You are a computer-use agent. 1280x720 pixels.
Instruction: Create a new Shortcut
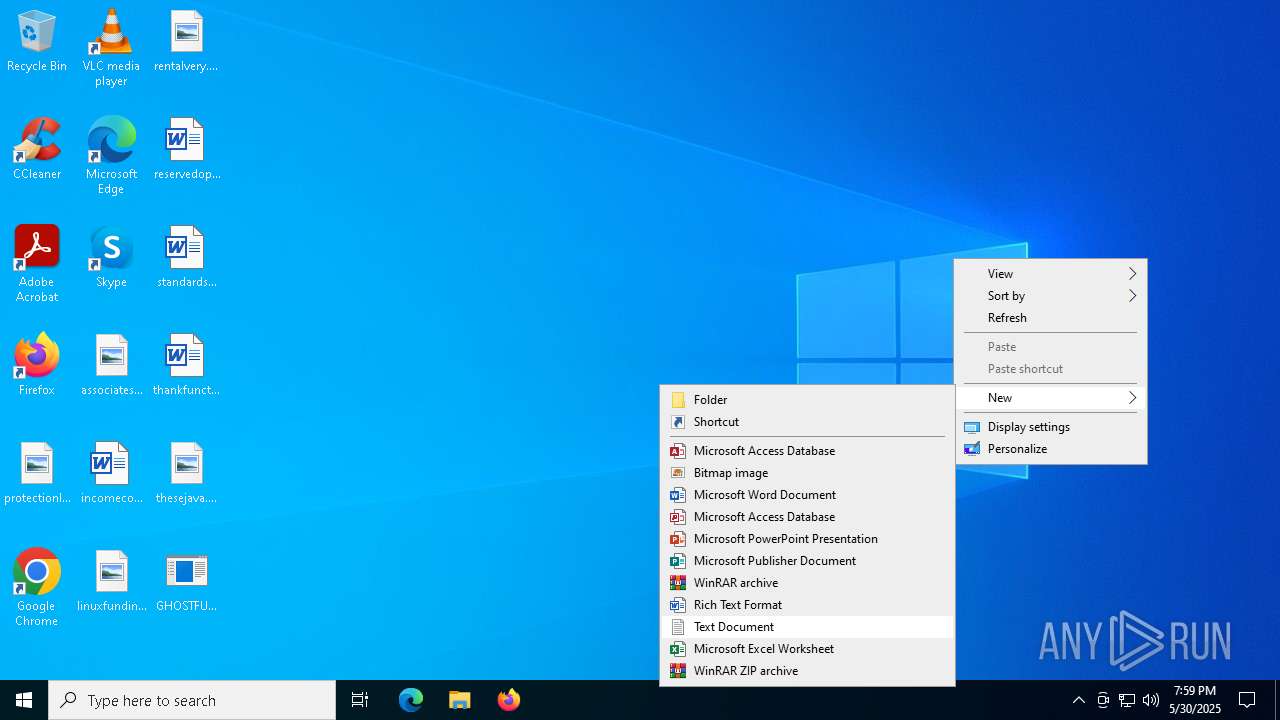coord(807,422)
